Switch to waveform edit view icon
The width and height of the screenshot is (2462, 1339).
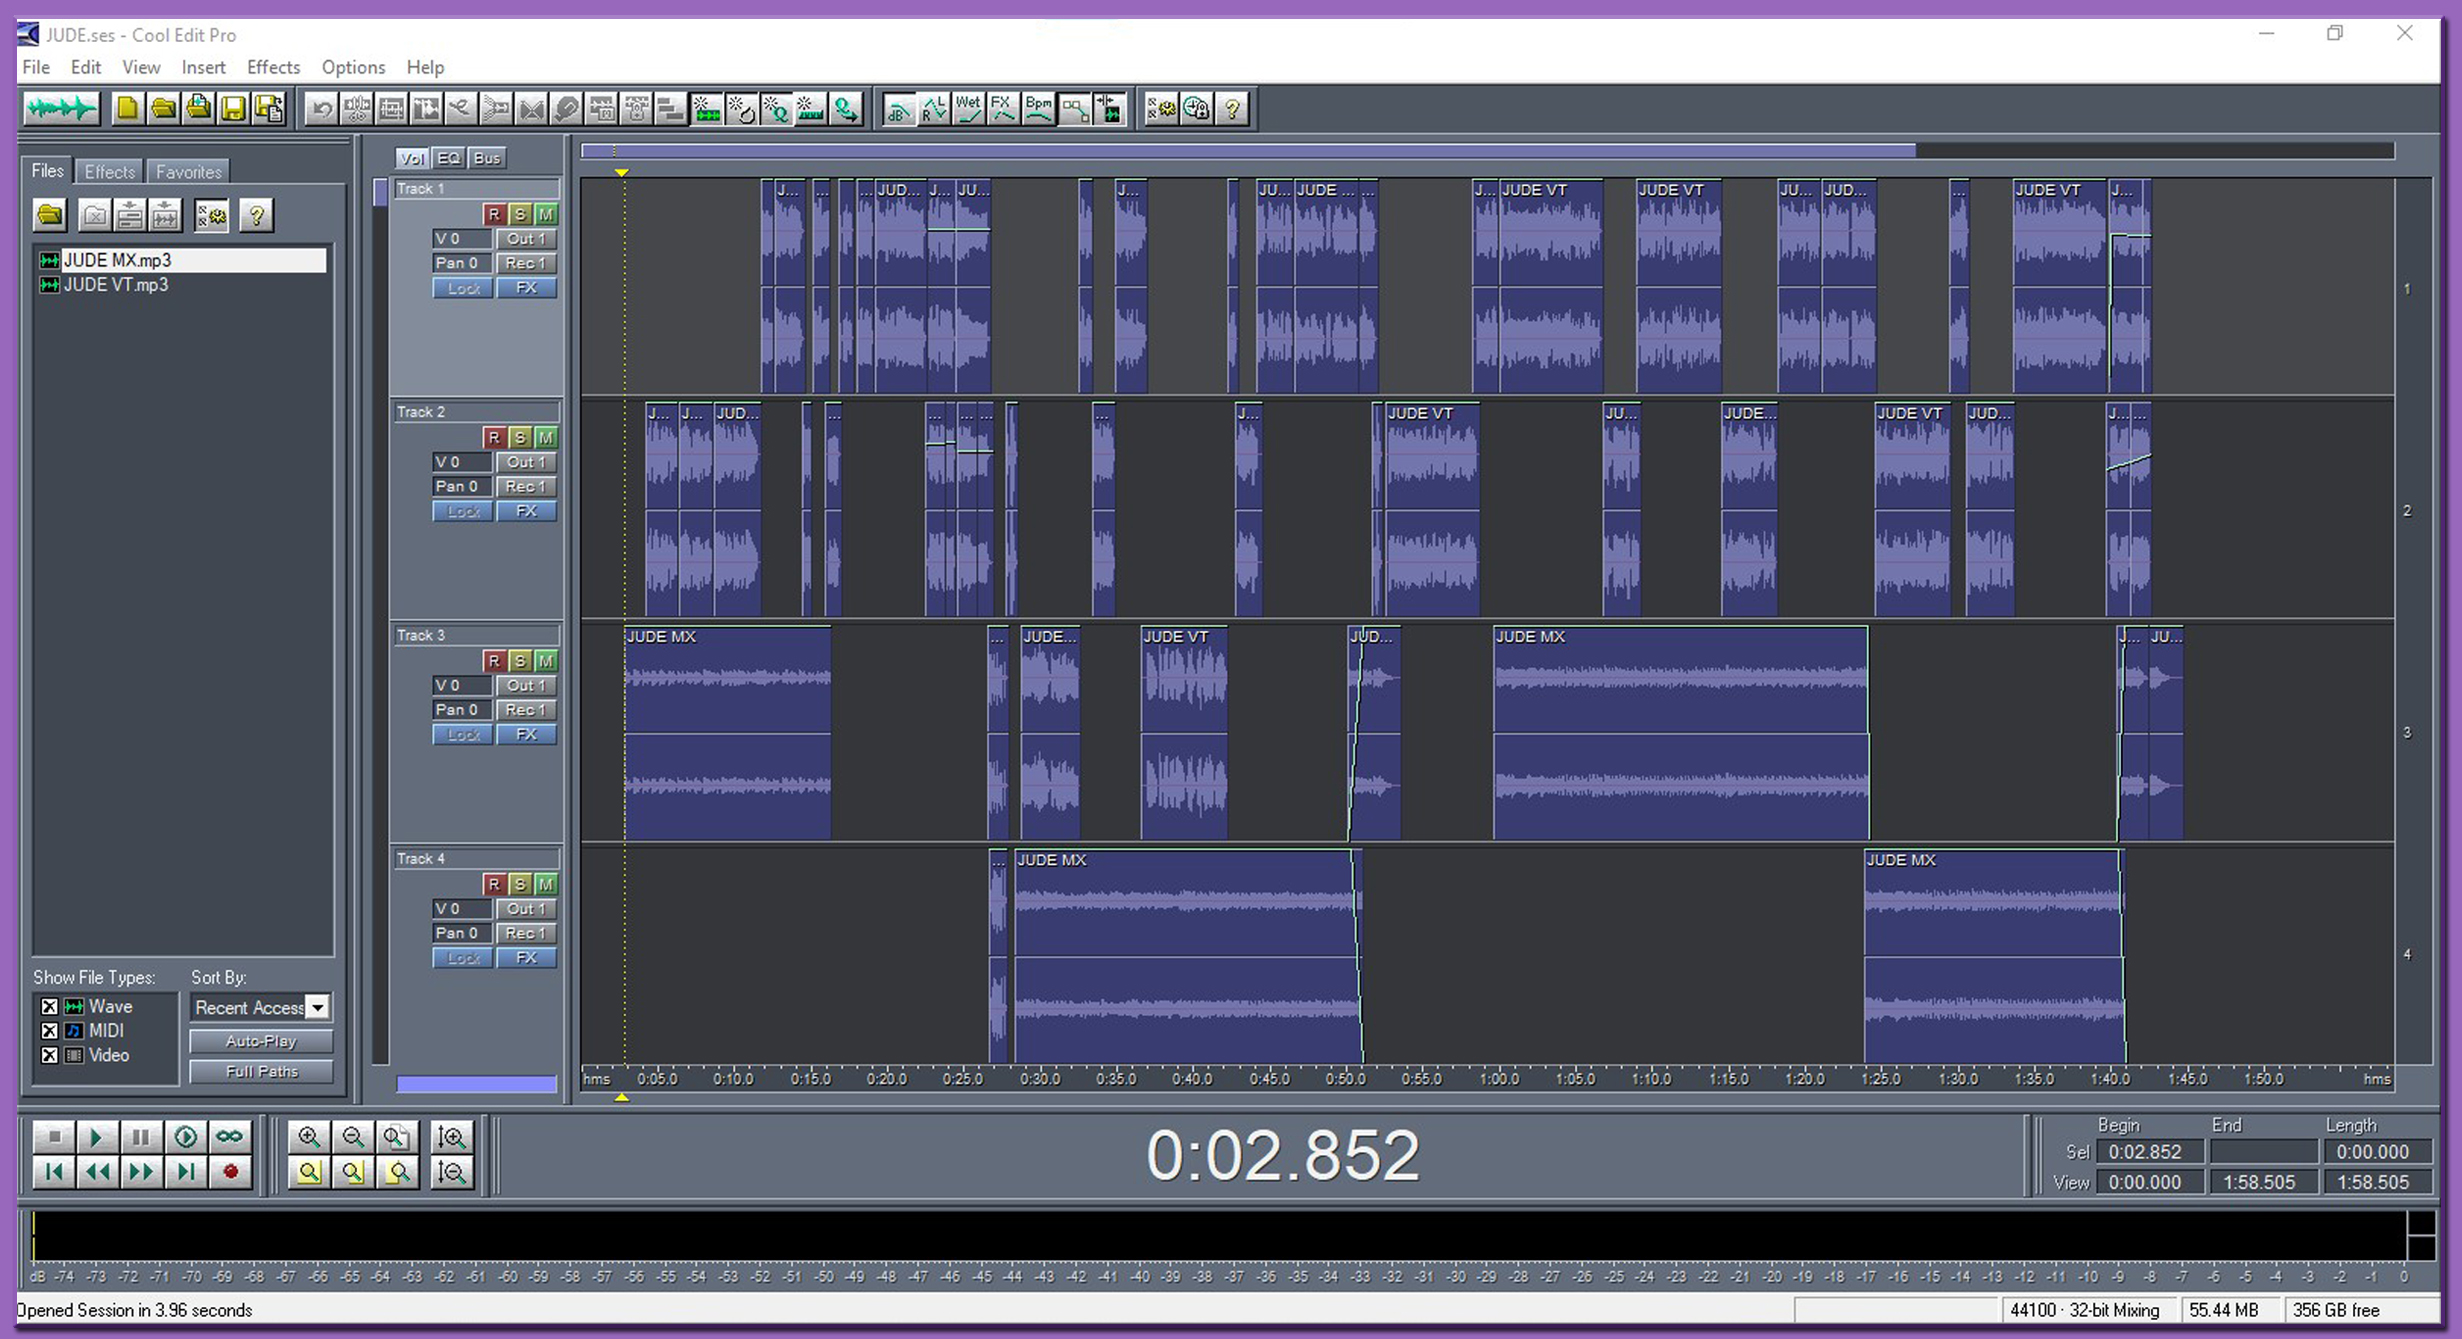62,108
